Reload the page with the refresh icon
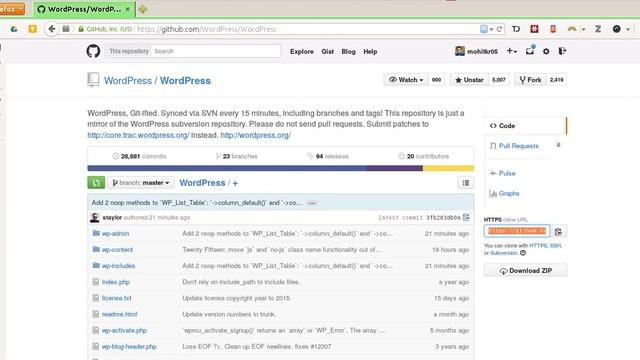The width and height of the screenshot is (640, 360). [499, 29]
